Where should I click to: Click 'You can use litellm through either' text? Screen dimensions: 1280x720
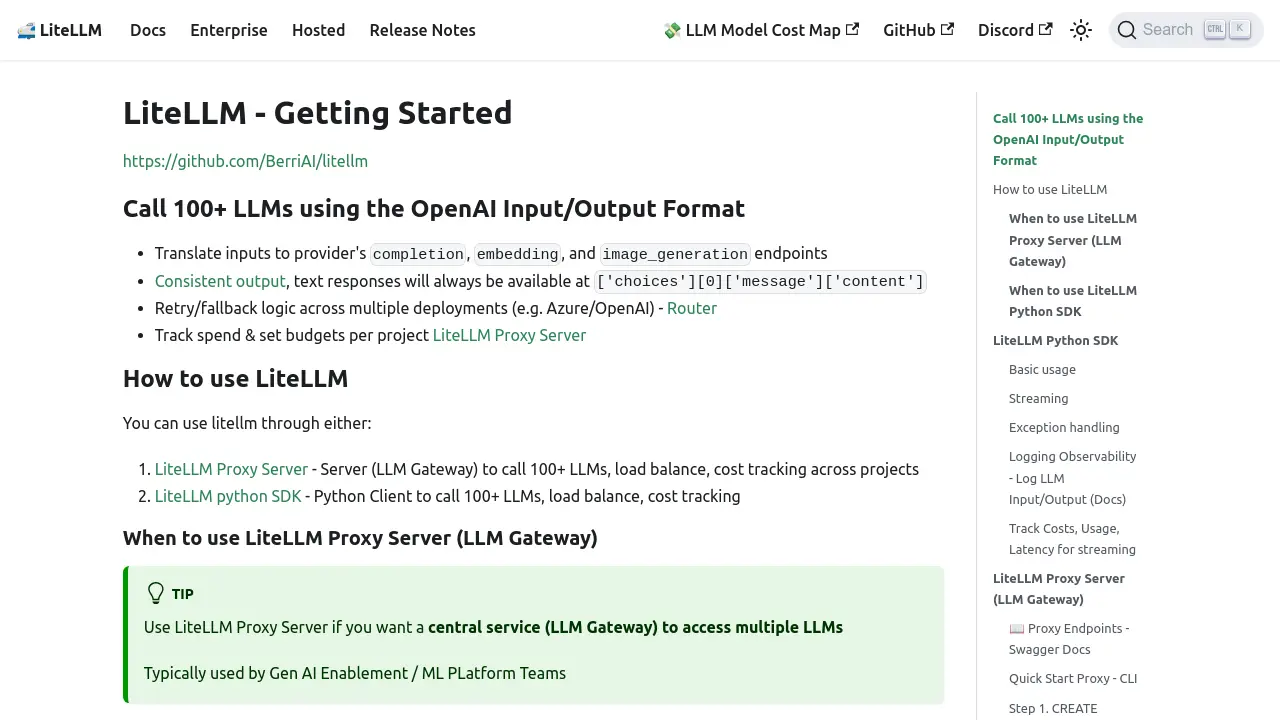247,423
